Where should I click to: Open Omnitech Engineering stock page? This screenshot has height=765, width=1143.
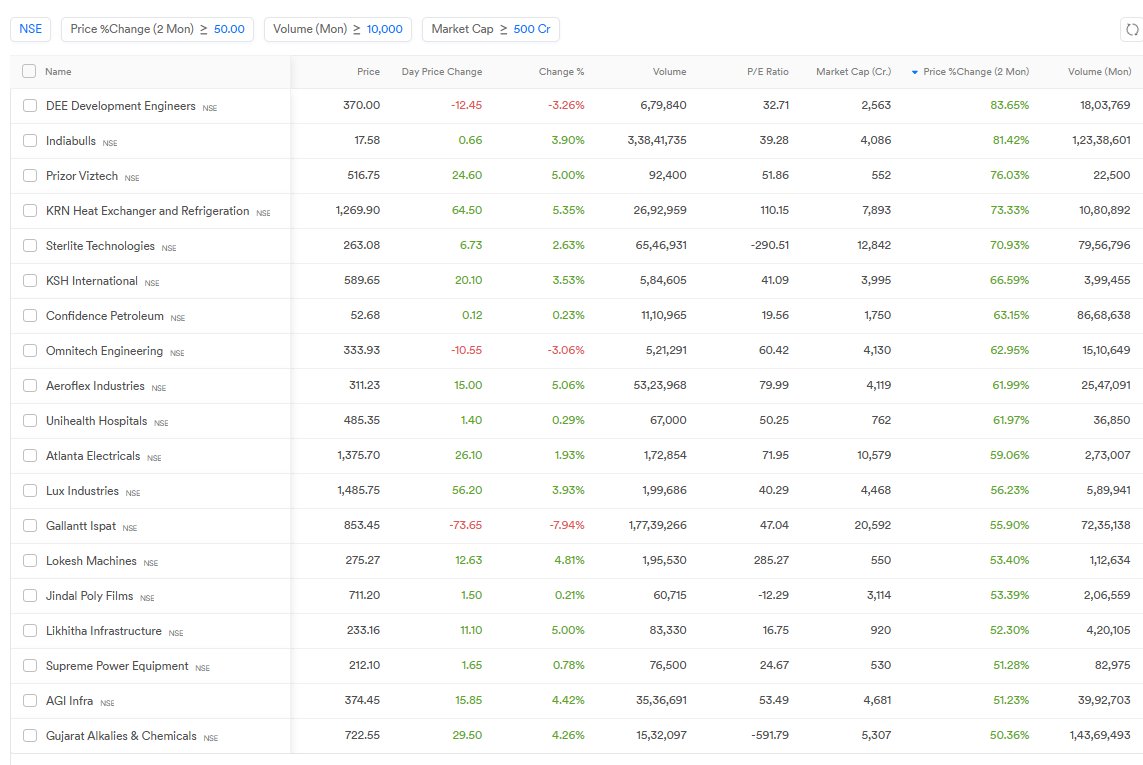[x=104, y=351]
